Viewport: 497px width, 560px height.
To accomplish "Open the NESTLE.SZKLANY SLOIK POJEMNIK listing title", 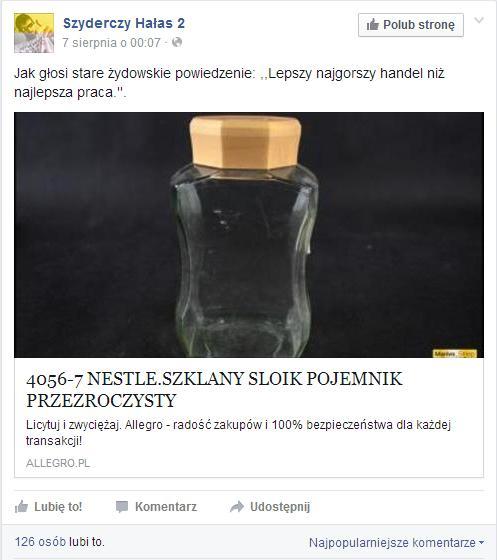I will click(x=214, y=389).
